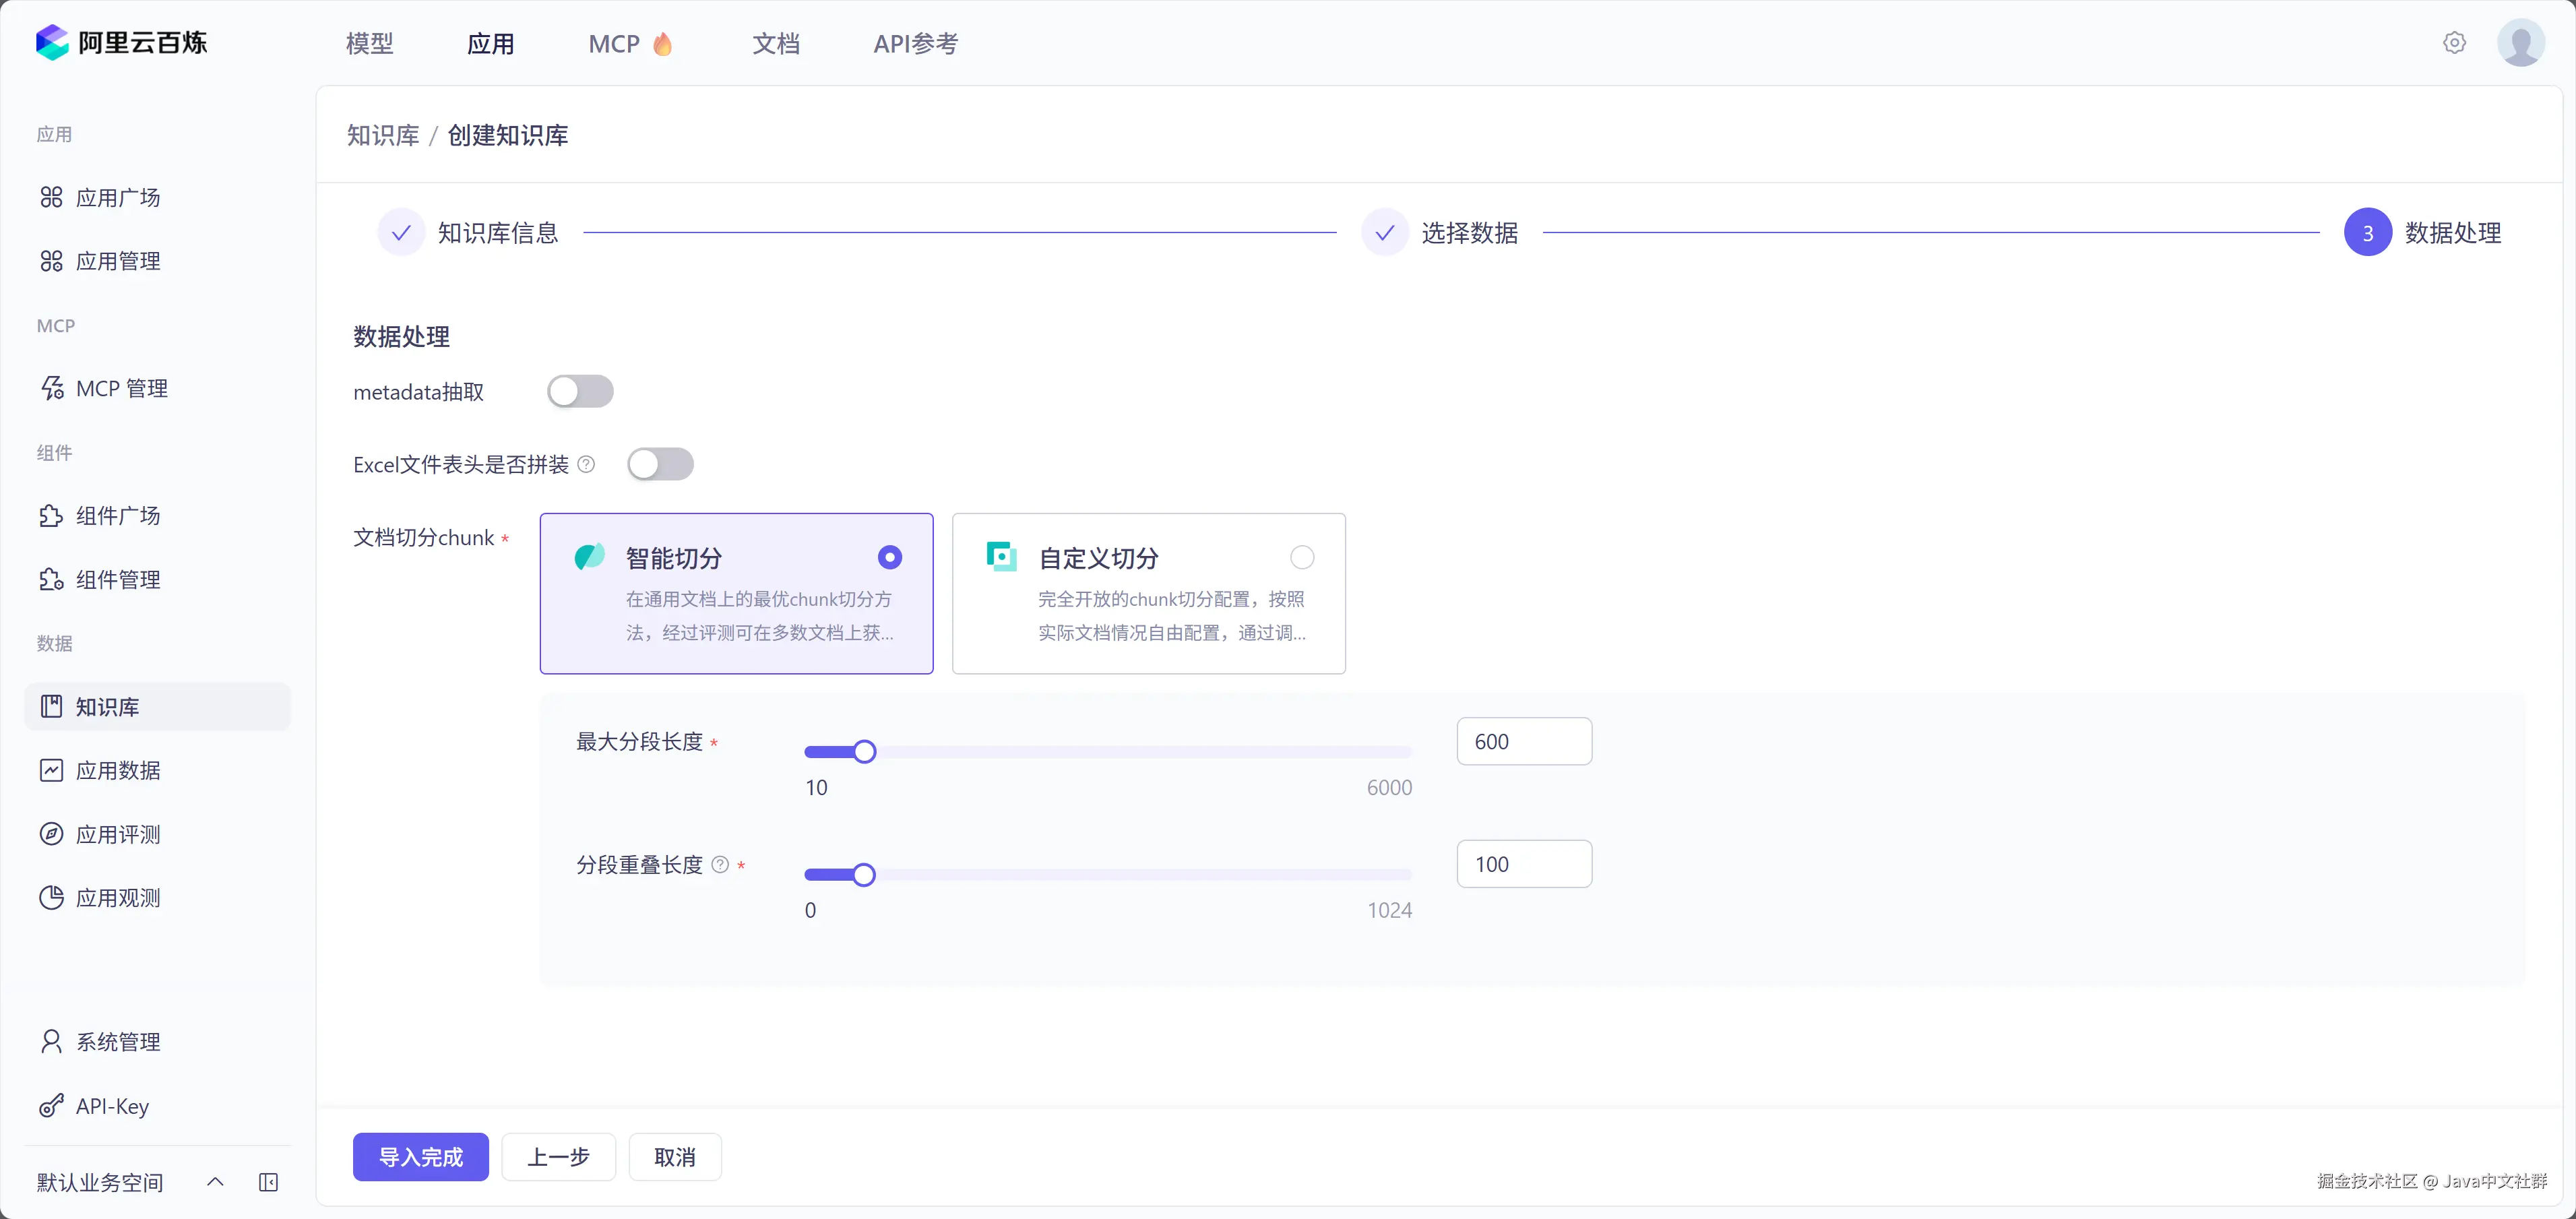This screenshot has width=2576, height=1219.
Task: Click the 最大分段长度 slider handle
Action: pyautogui.click(x=865, y=752)
